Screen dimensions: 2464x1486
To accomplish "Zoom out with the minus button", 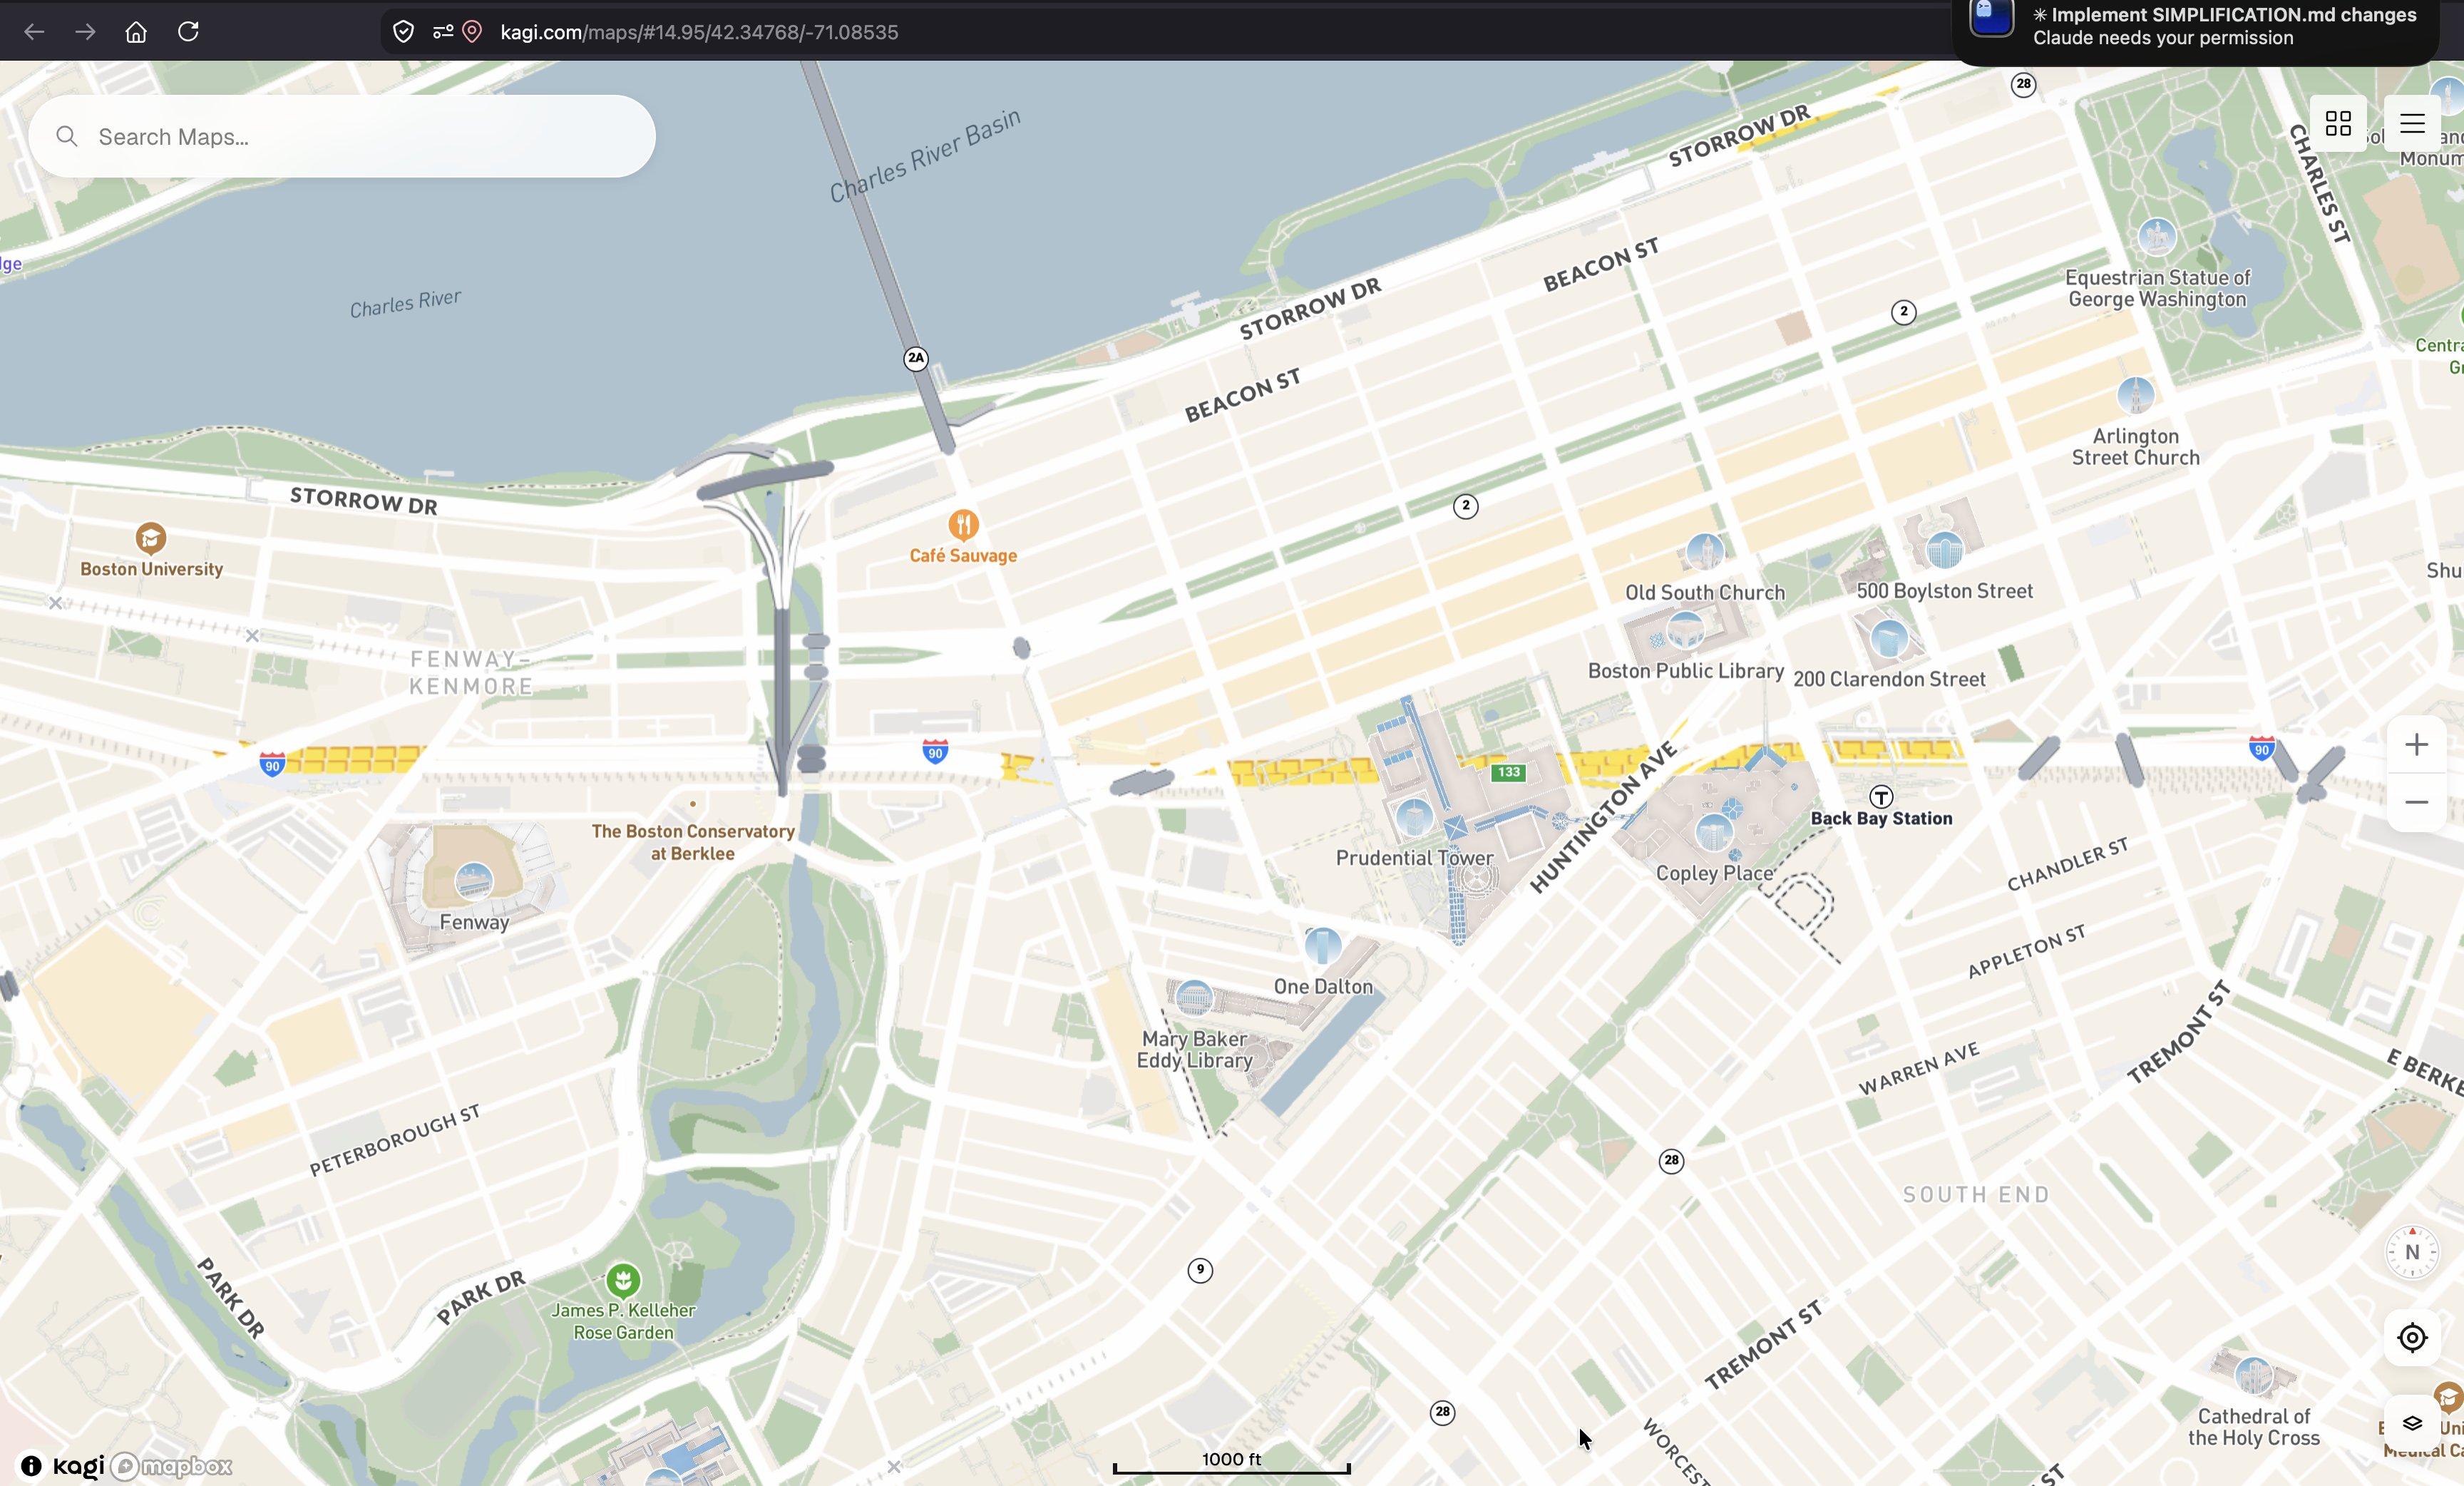I will coord(2416,802).
